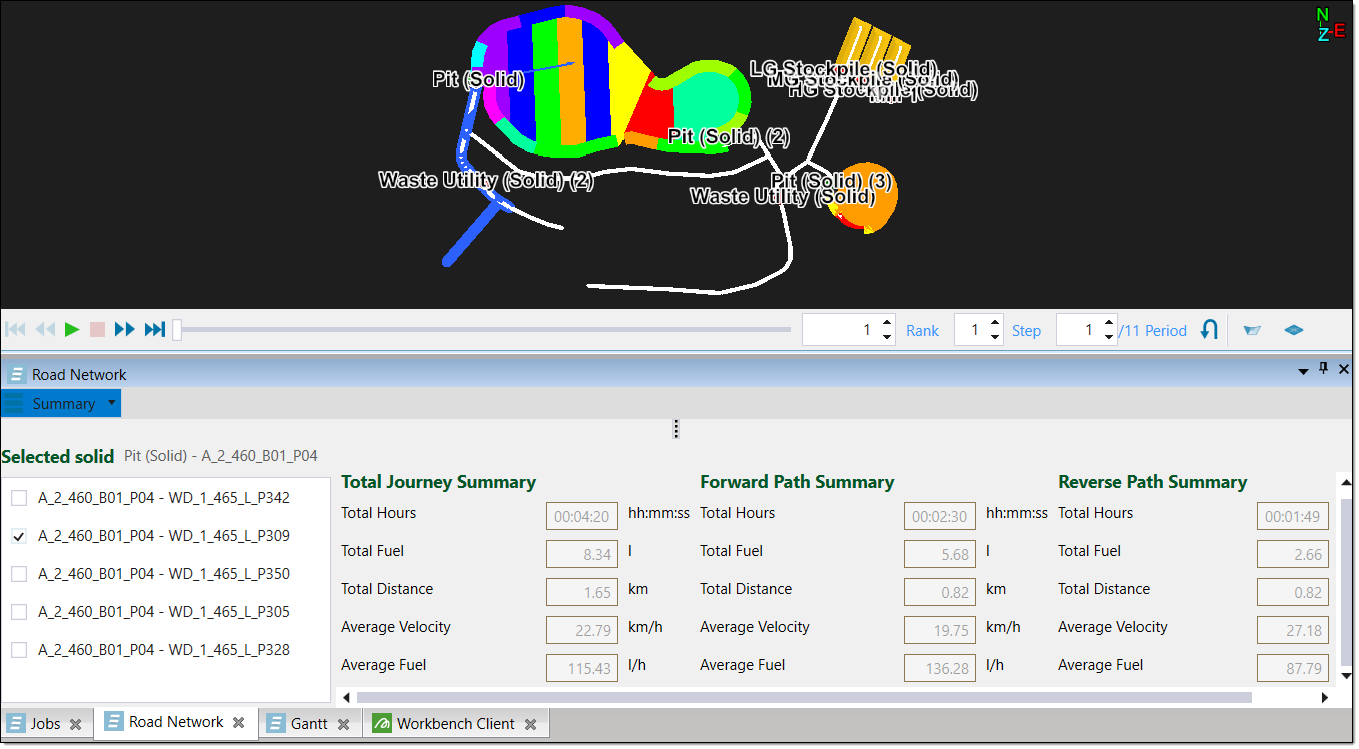Click the fast forward playback icon
Image resolution: width=1359 pixels, height=749 pixels.
(x=125, y=329)
